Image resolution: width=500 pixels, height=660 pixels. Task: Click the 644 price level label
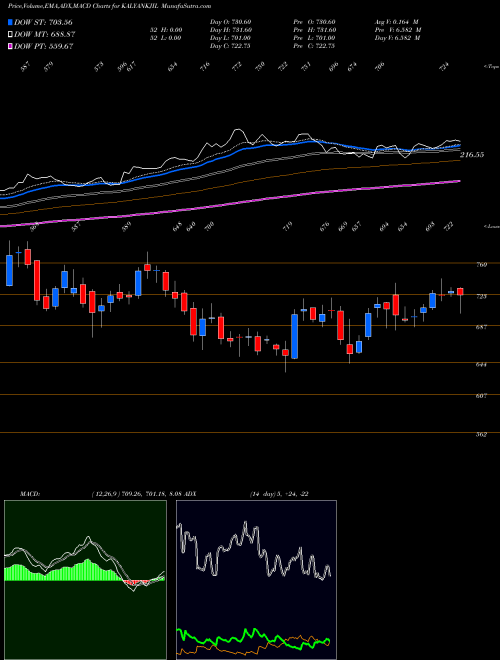tap(482, 365)
